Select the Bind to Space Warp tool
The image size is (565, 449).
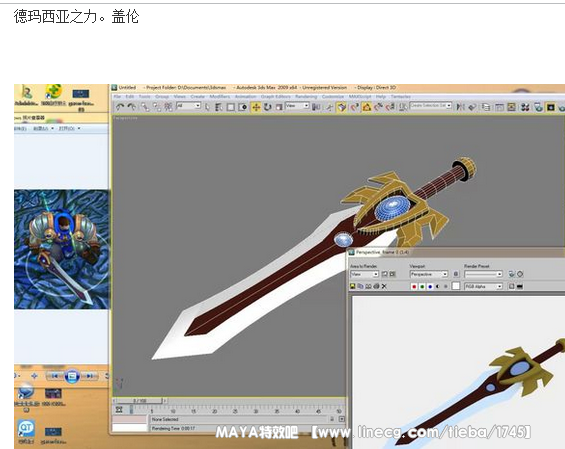point(168,107)
